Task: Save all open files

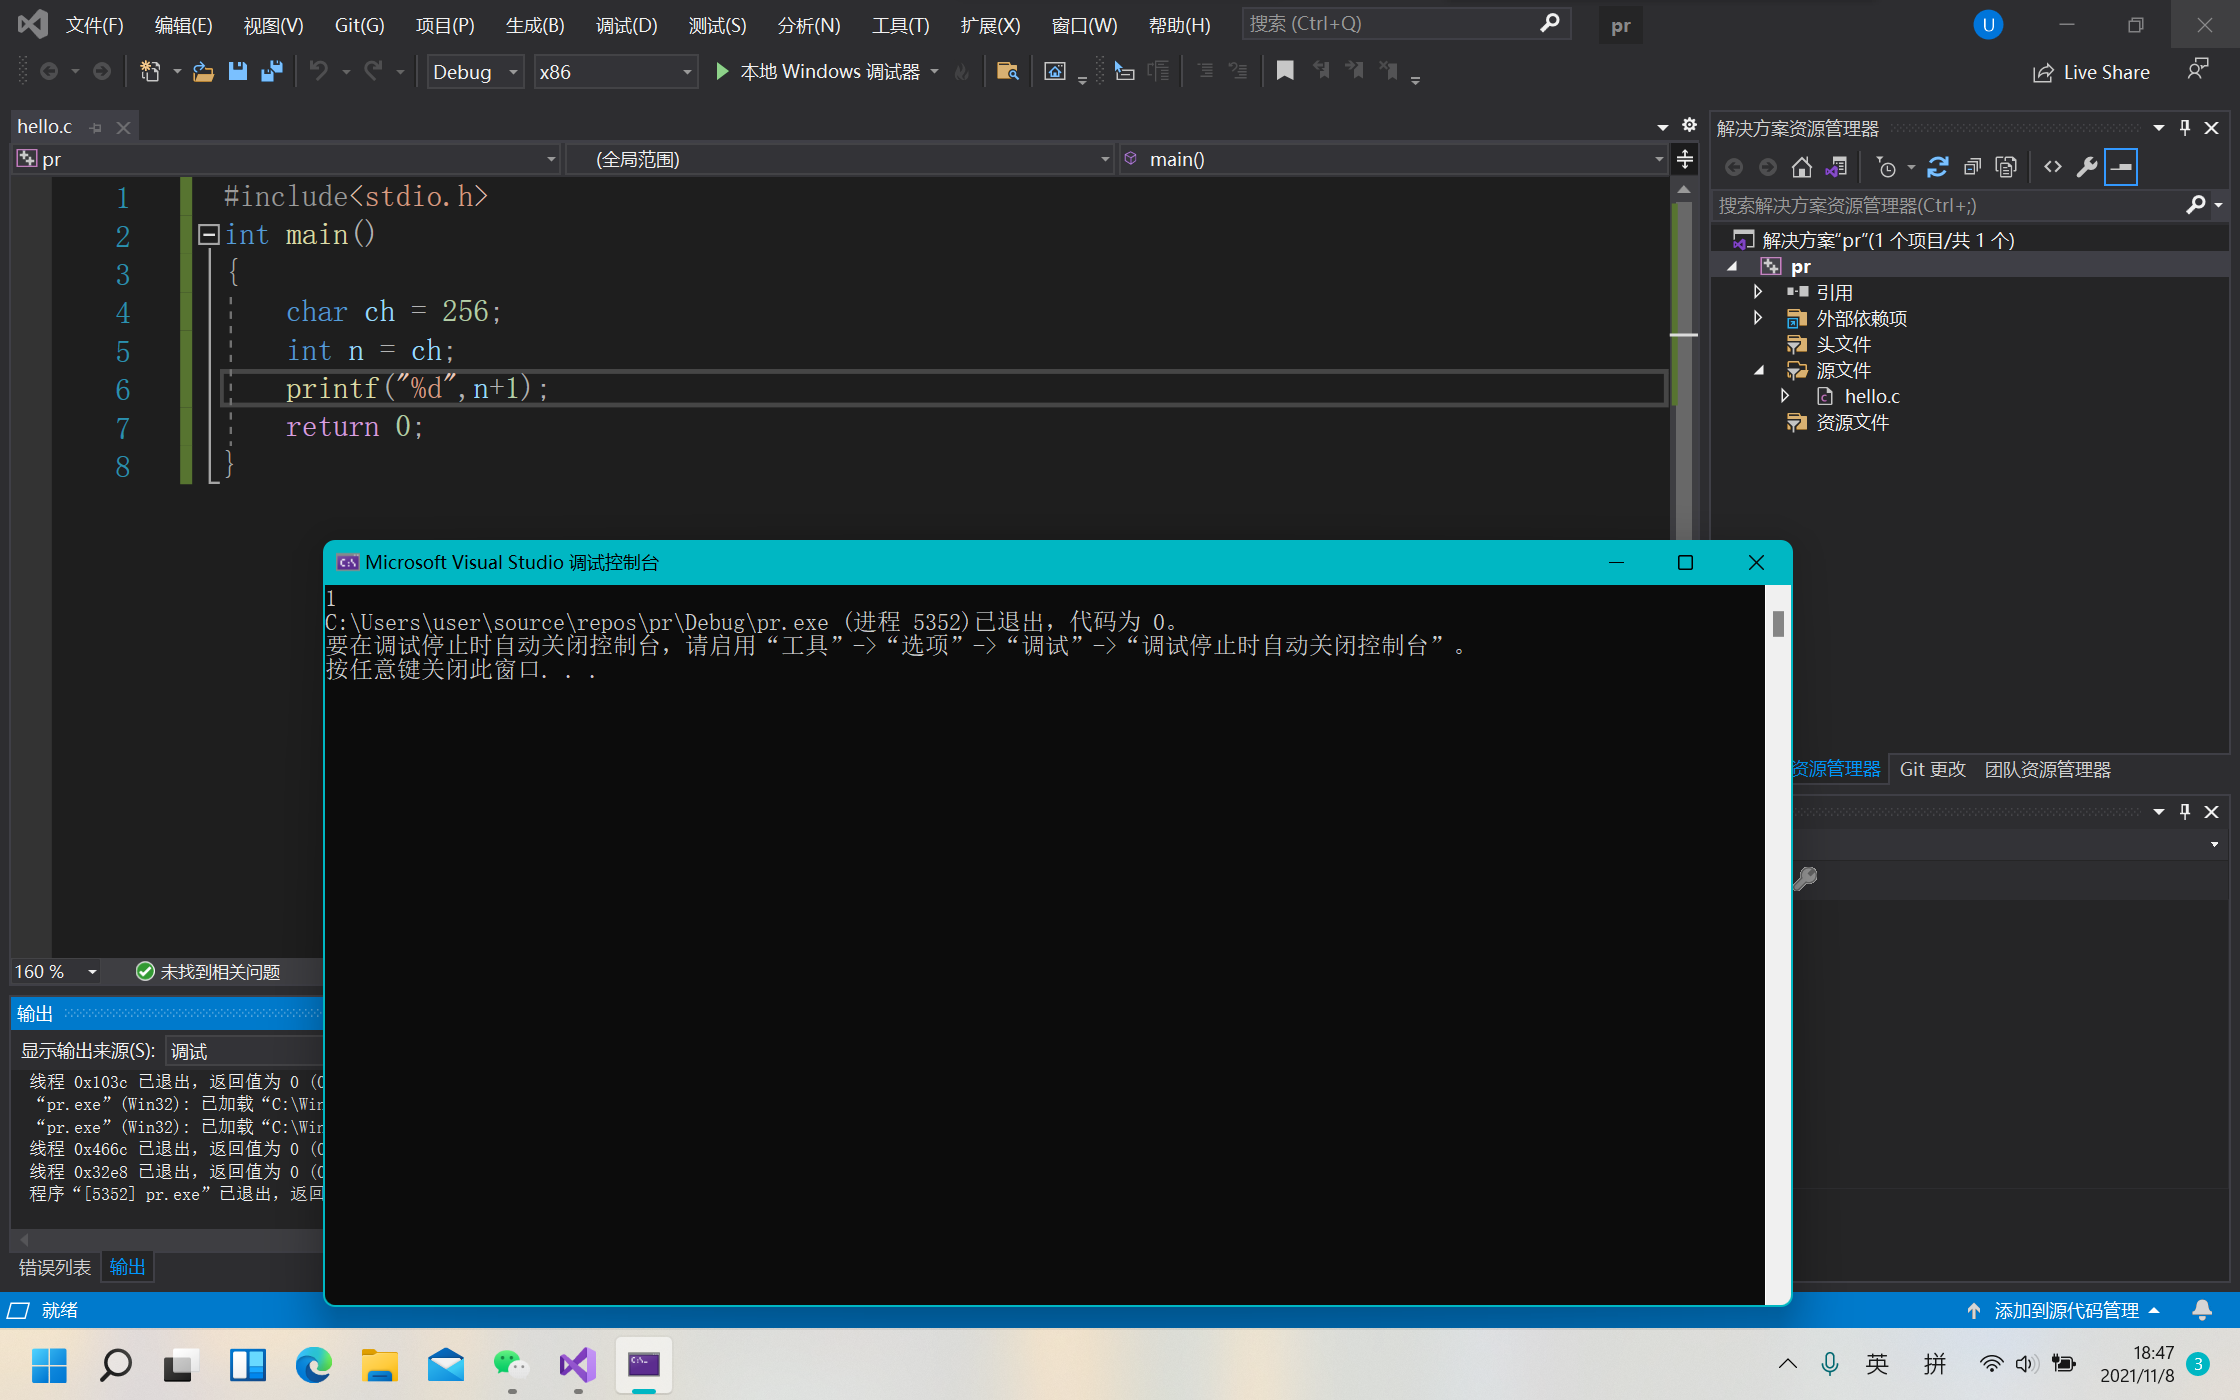Action: coord(271,71)
